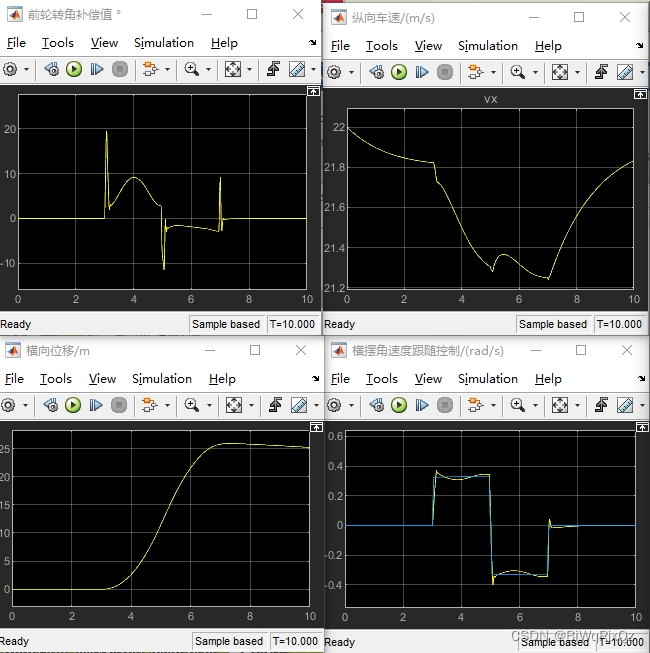Open triggers icon in longitudinal speed scope
The height and width of the screenshot is (653, 650).
point(601,72)
